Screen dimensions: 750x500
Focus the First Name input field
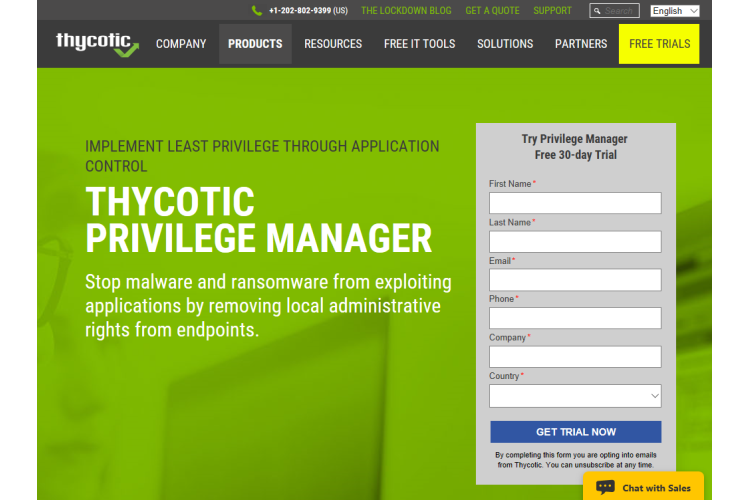(x=575, y=203)
